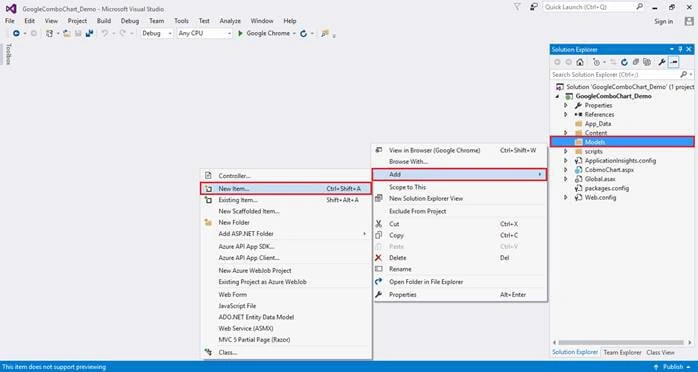
Task: Collapse the GoogleComboChart_Demo project node
Action: pos(558,96)
